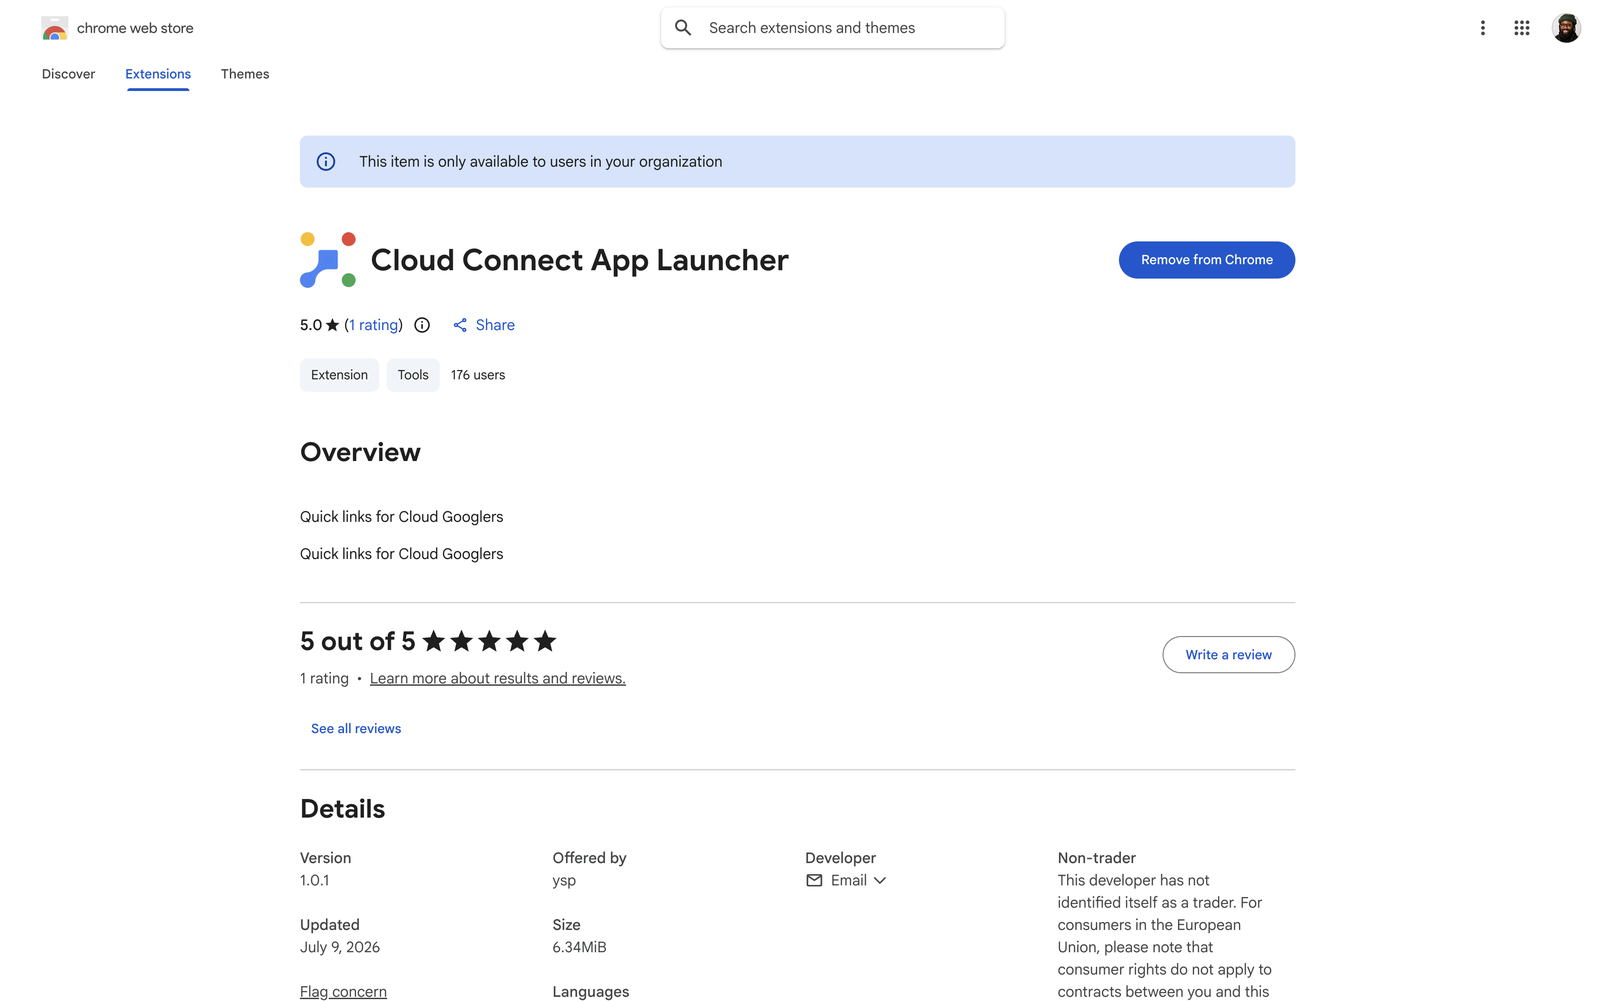The height and width of the screenshot is (1001, 1600).
Task: Click the Share icon
Action: pyautogui.click(x=460, y=325)
